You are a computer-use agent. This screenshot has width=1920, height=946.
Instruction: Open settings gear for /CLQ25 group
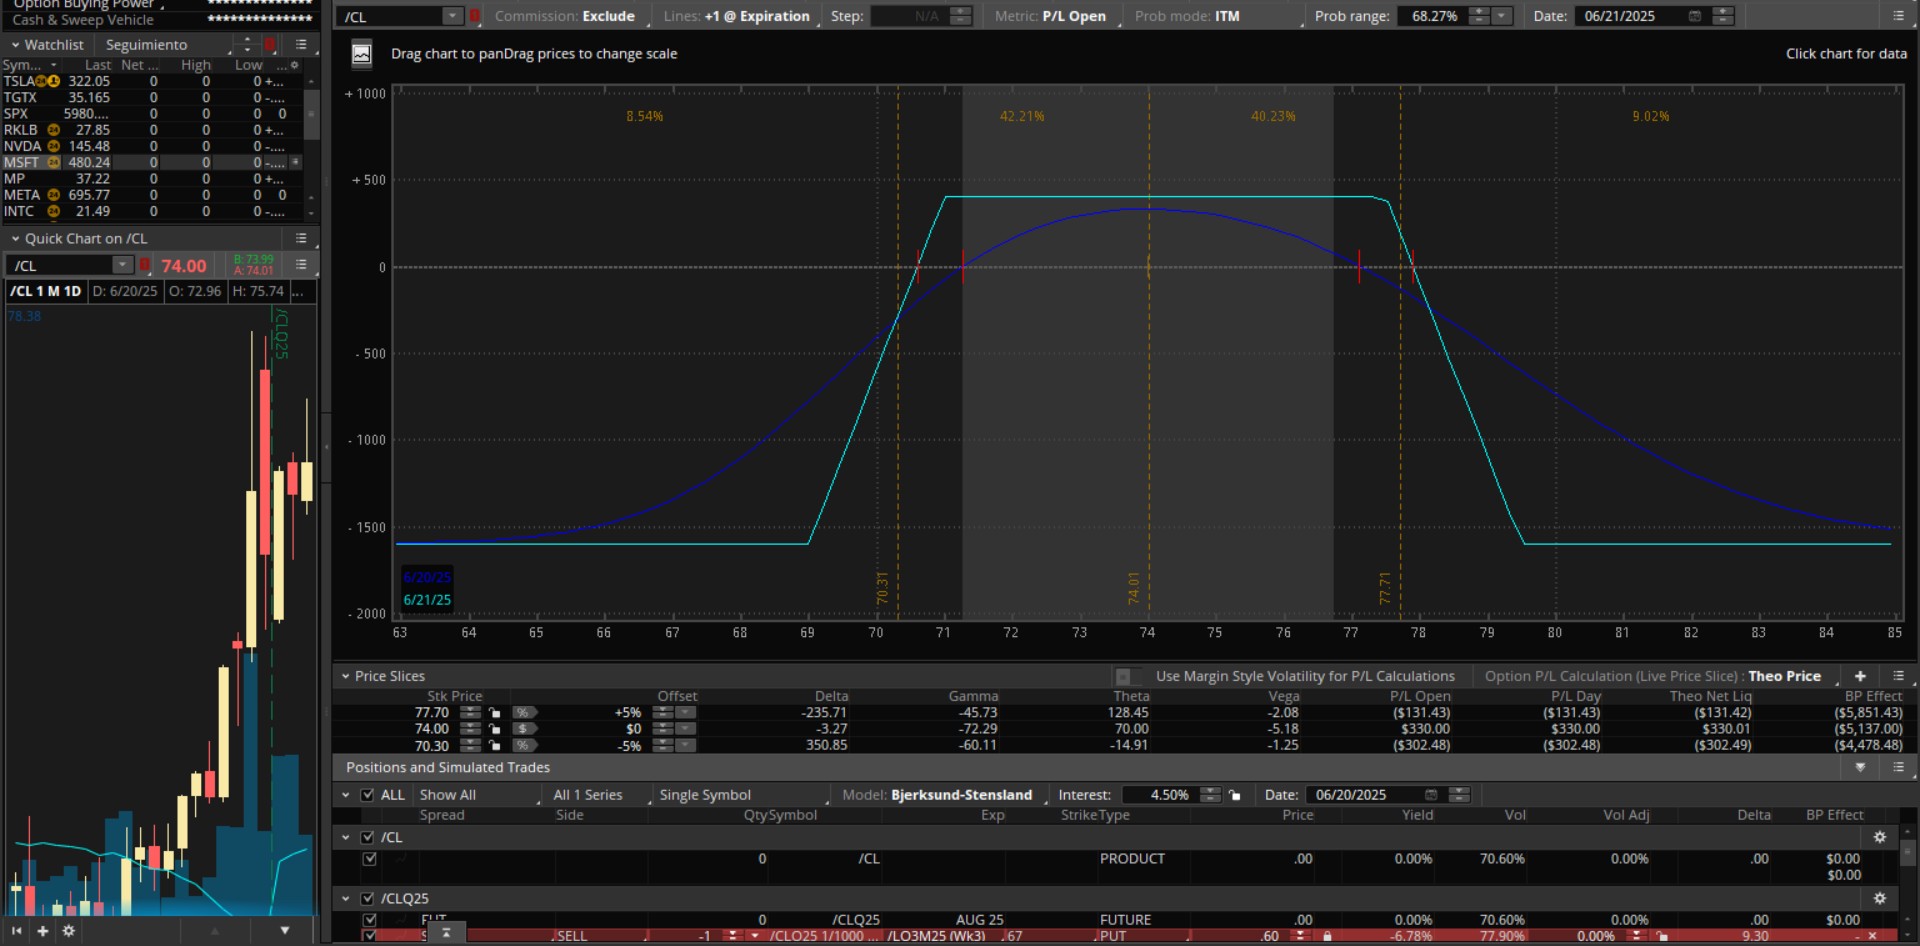(1879, 898)
